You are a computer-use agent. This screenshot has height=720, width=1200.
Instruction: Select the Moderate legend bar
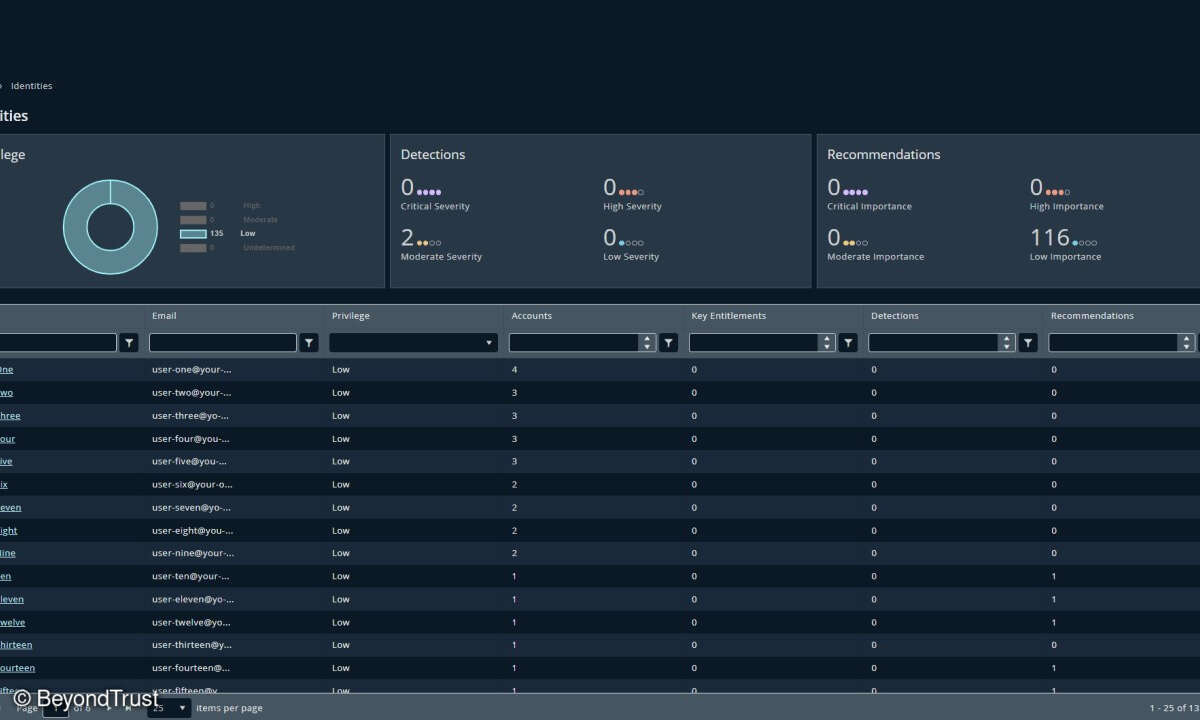pyautogui.click(x=193, y=220)
